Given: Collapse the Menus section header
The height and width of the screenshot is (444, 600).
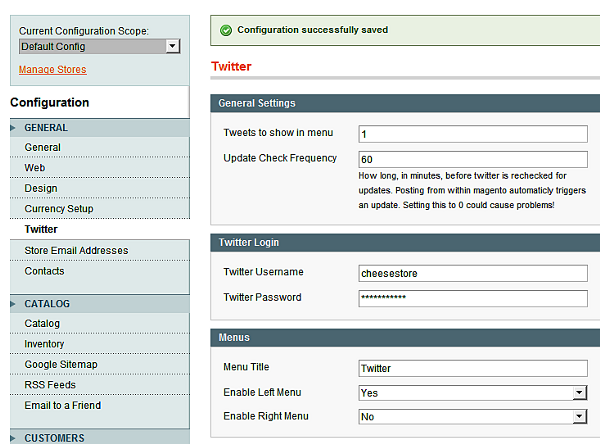Looking at the screenshot, I should pos(405,338).
